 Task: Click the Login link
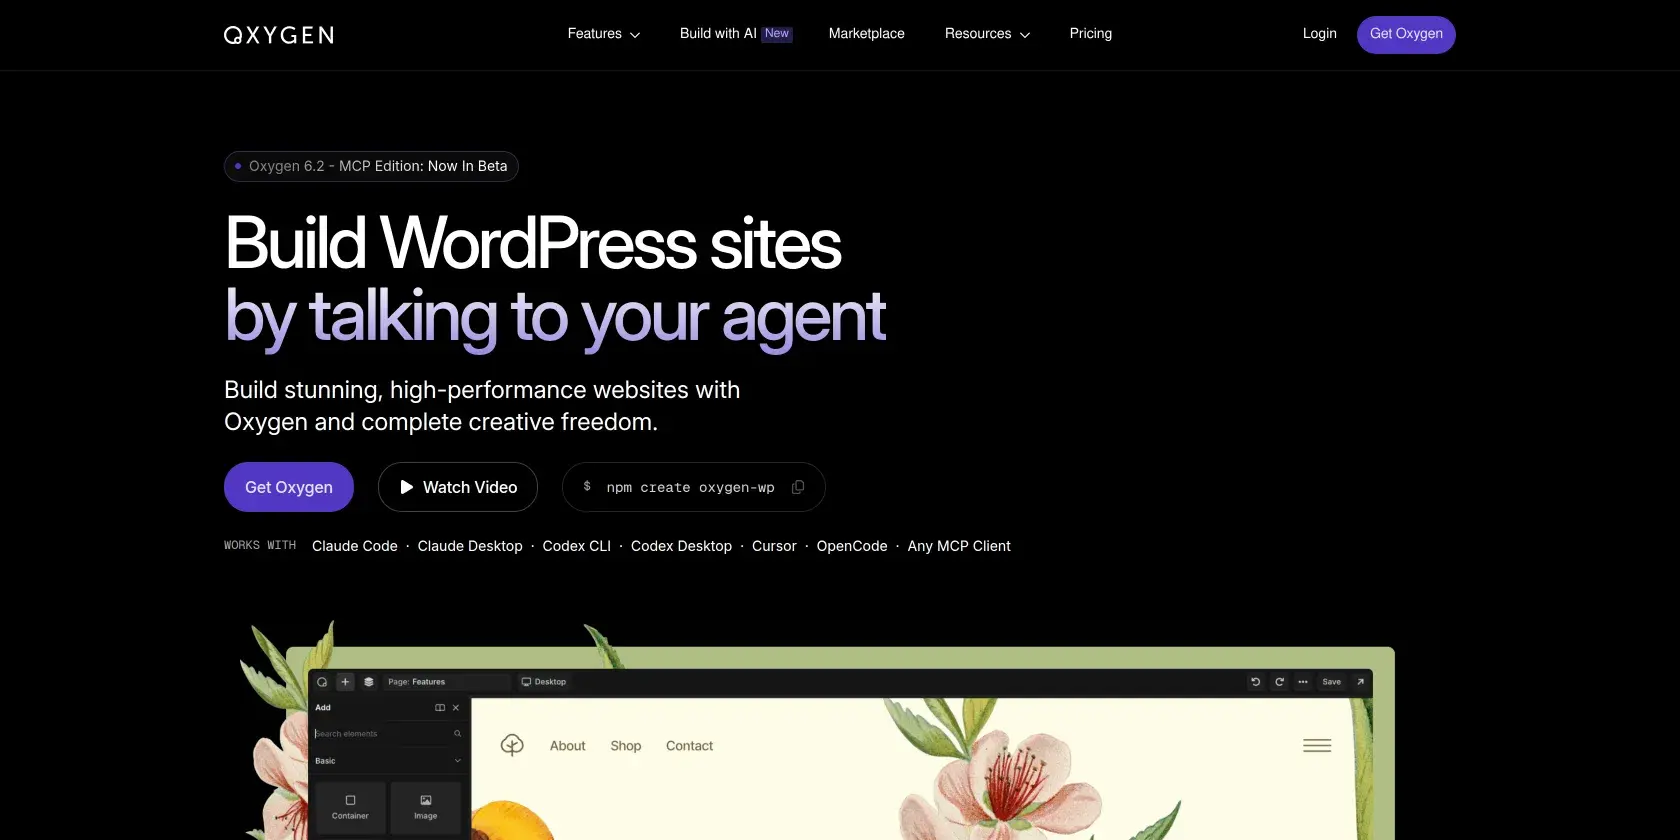[x=1320, y=34]
